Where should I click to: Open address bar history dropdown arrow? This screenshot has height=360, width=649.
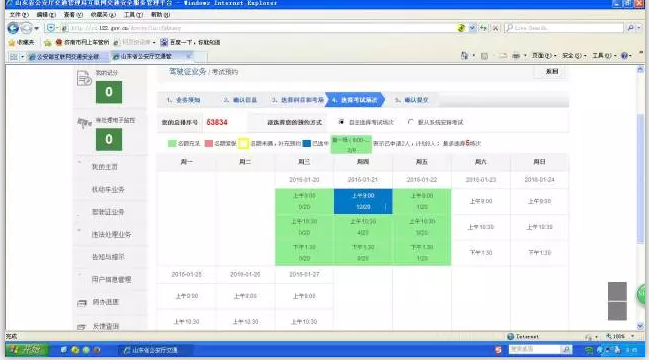coord(472,28)
